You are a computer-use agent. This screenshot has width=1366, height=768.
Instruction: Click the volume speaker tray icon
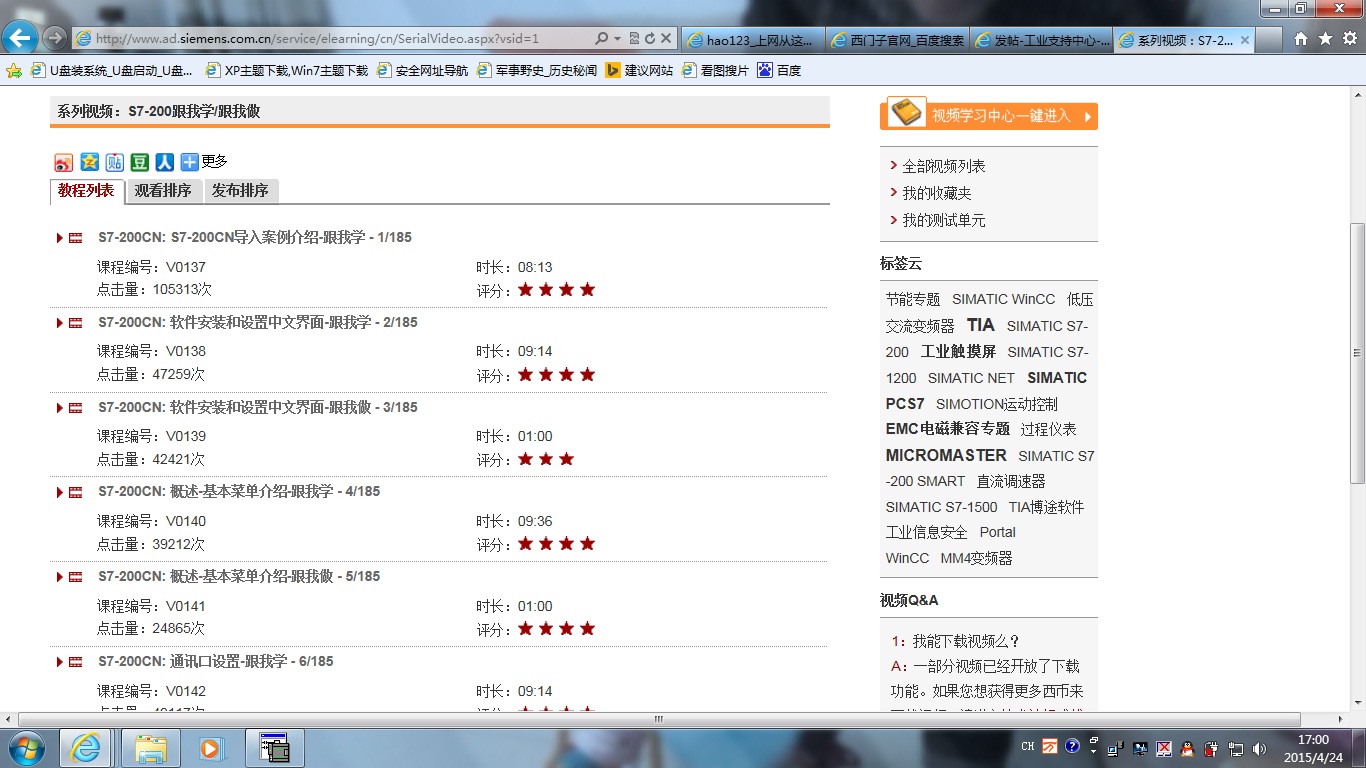1259,748
